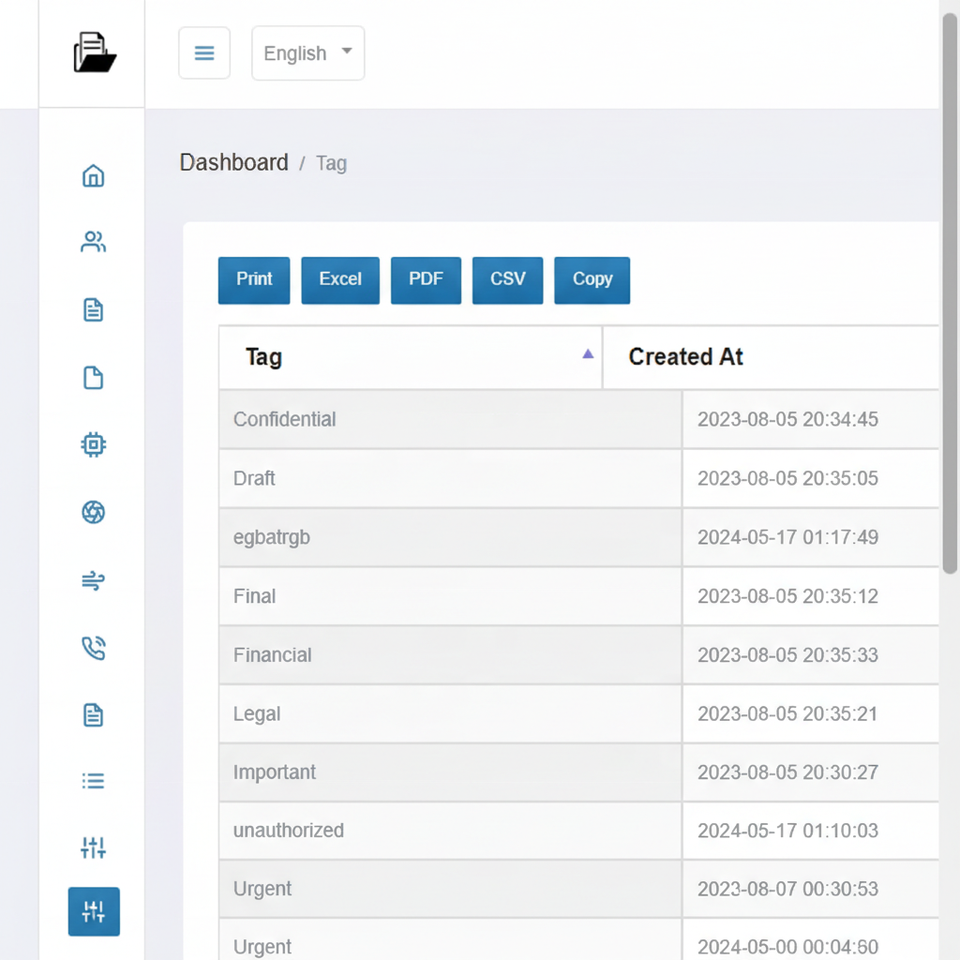Click the Tag breadcrumb item
This screenshot has height=960, width=960.
point(331,163)
